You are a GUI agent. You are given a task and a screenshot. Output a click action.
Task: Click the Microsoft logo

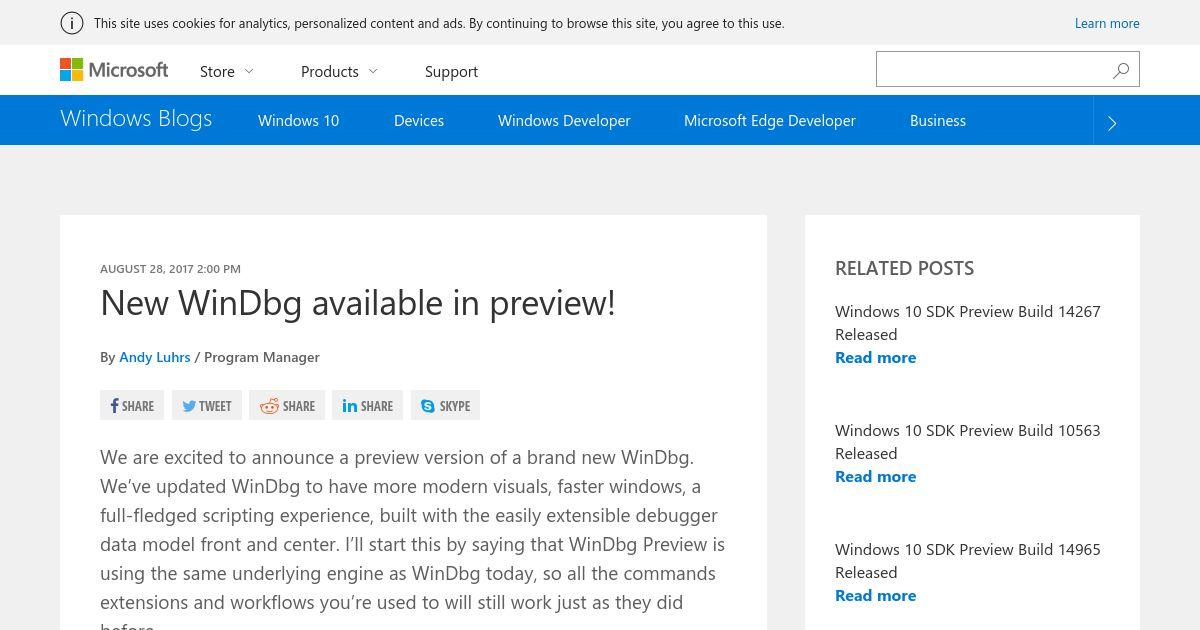click(114, 70)
